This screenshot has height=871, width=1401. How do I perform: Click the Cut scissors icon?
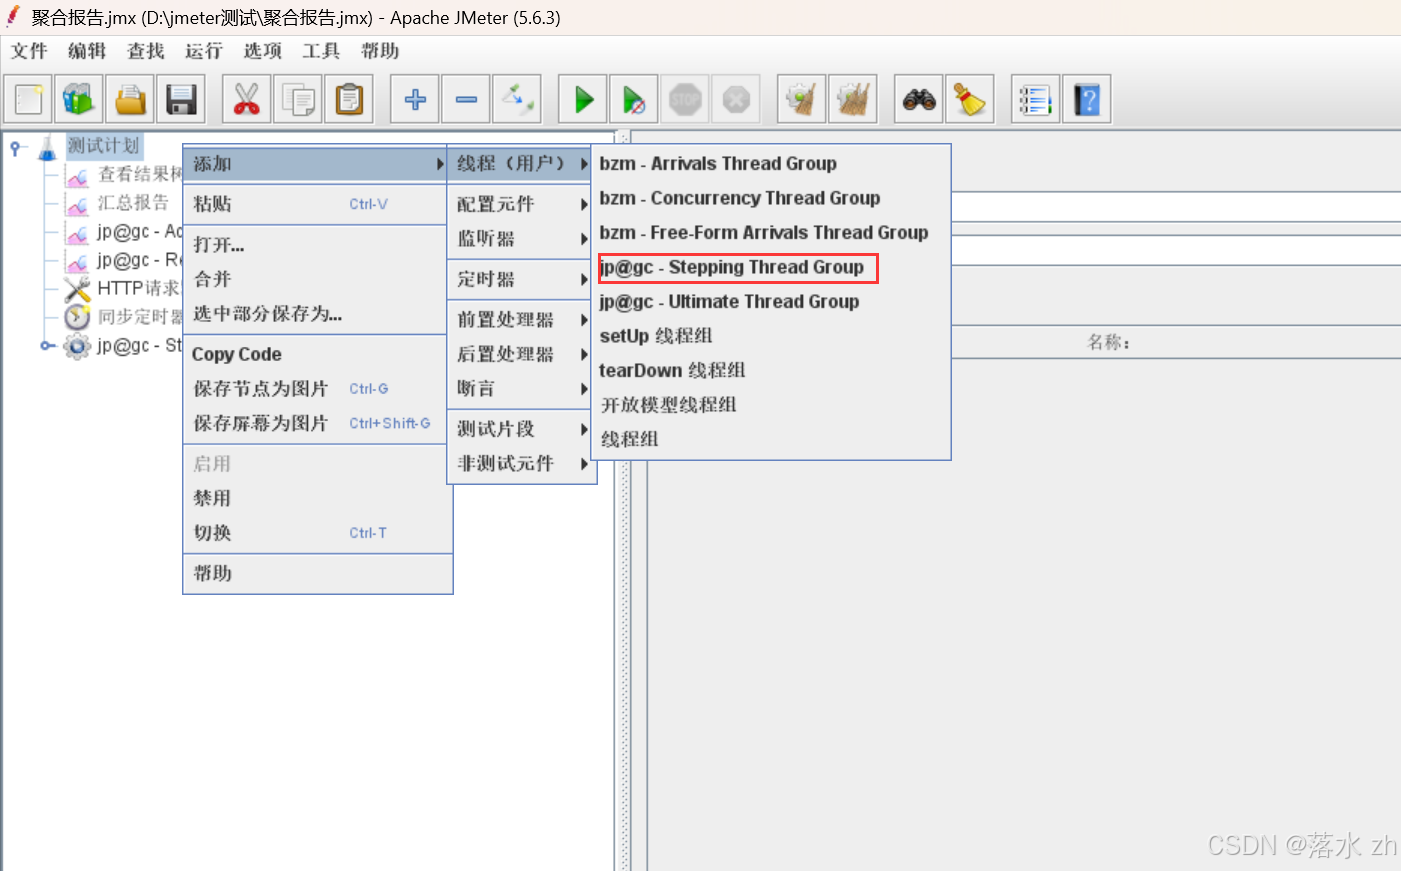pos(246,99)
